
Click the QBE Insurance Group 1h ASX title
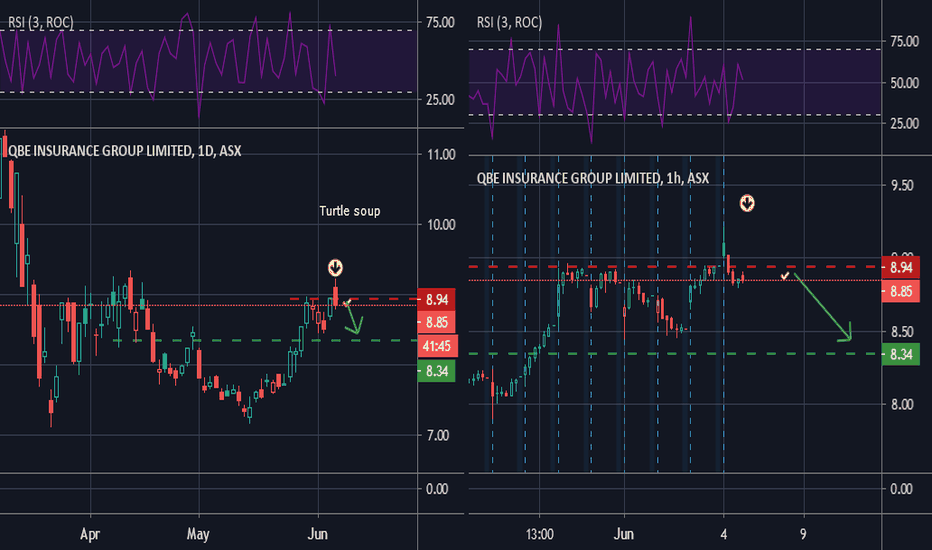[593, 178]
